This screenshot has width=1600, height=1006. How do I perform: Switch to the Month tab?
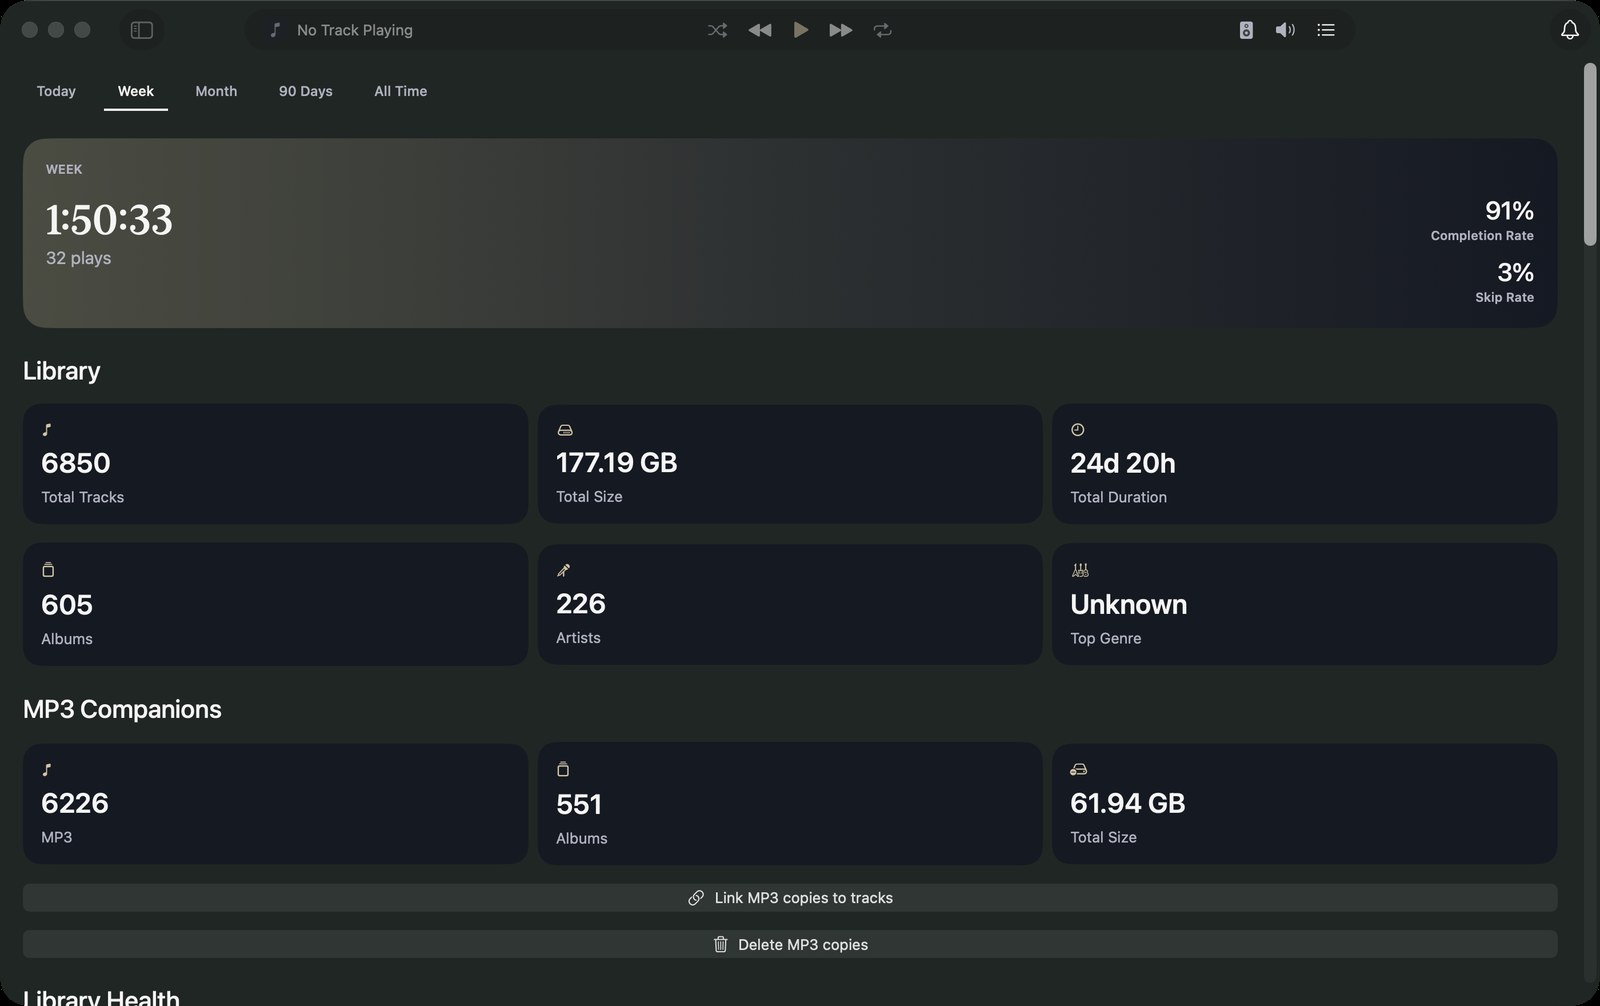(x=216, y=91)
